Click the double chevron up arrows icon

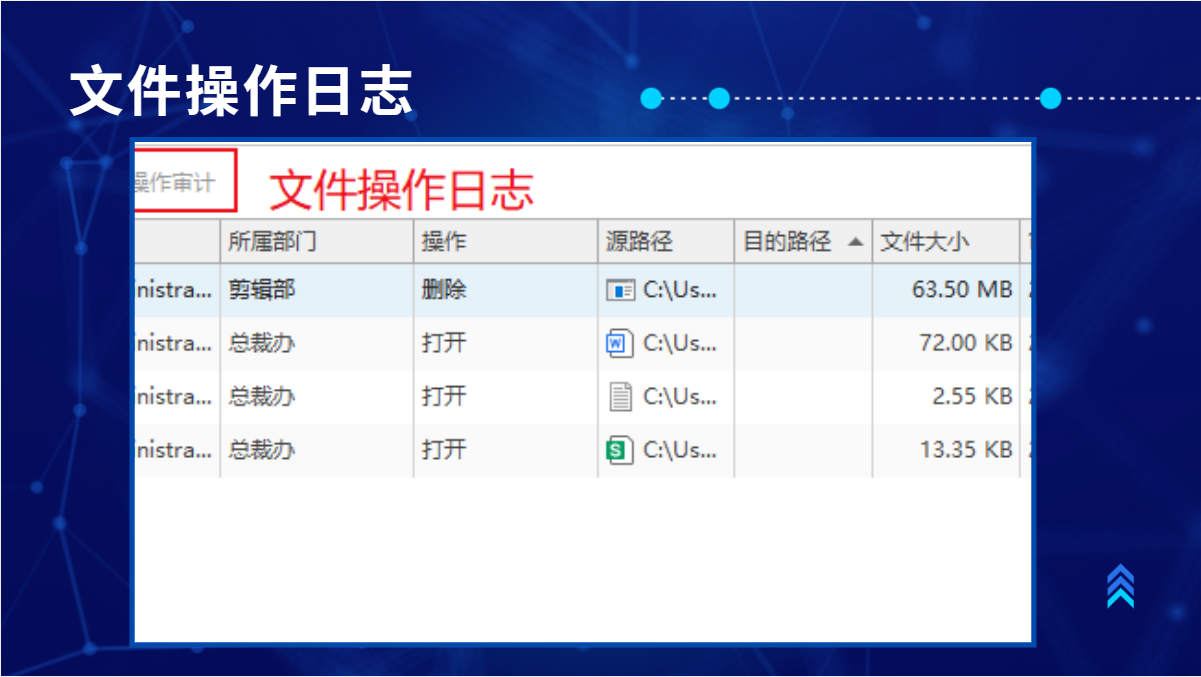click(1120, 586)
